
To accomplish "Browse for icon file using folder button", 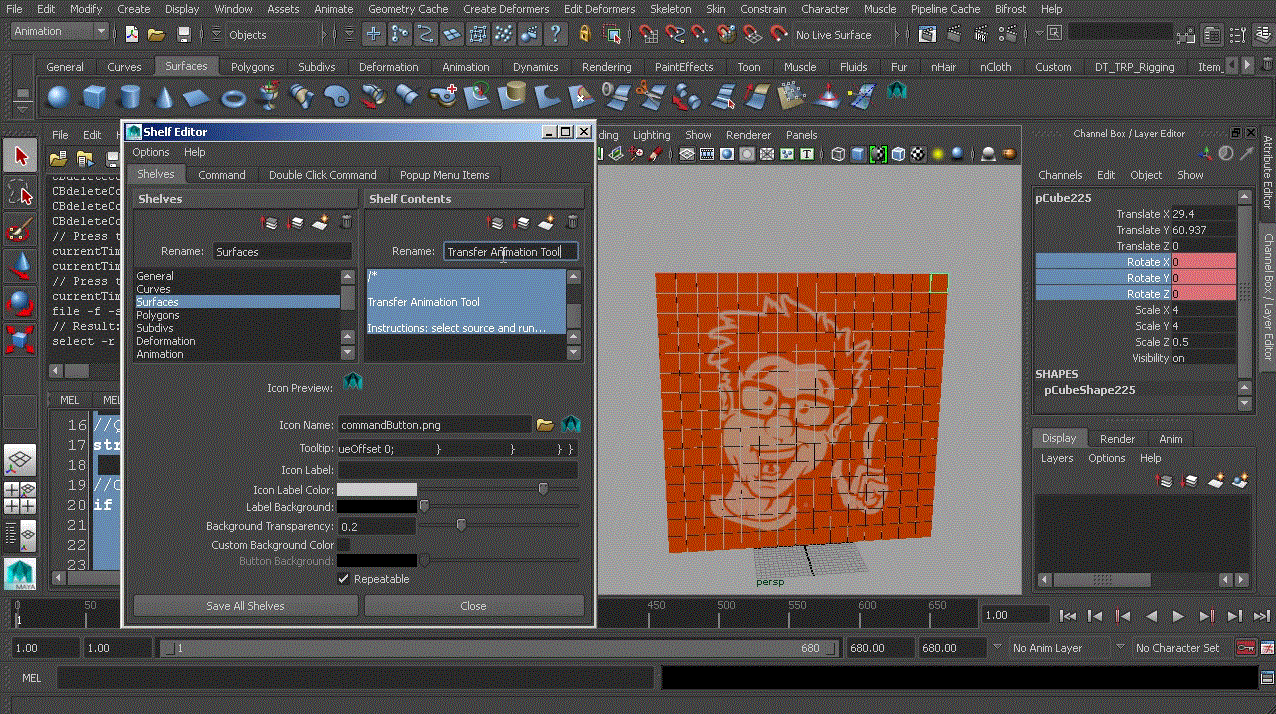I will 545,425.
